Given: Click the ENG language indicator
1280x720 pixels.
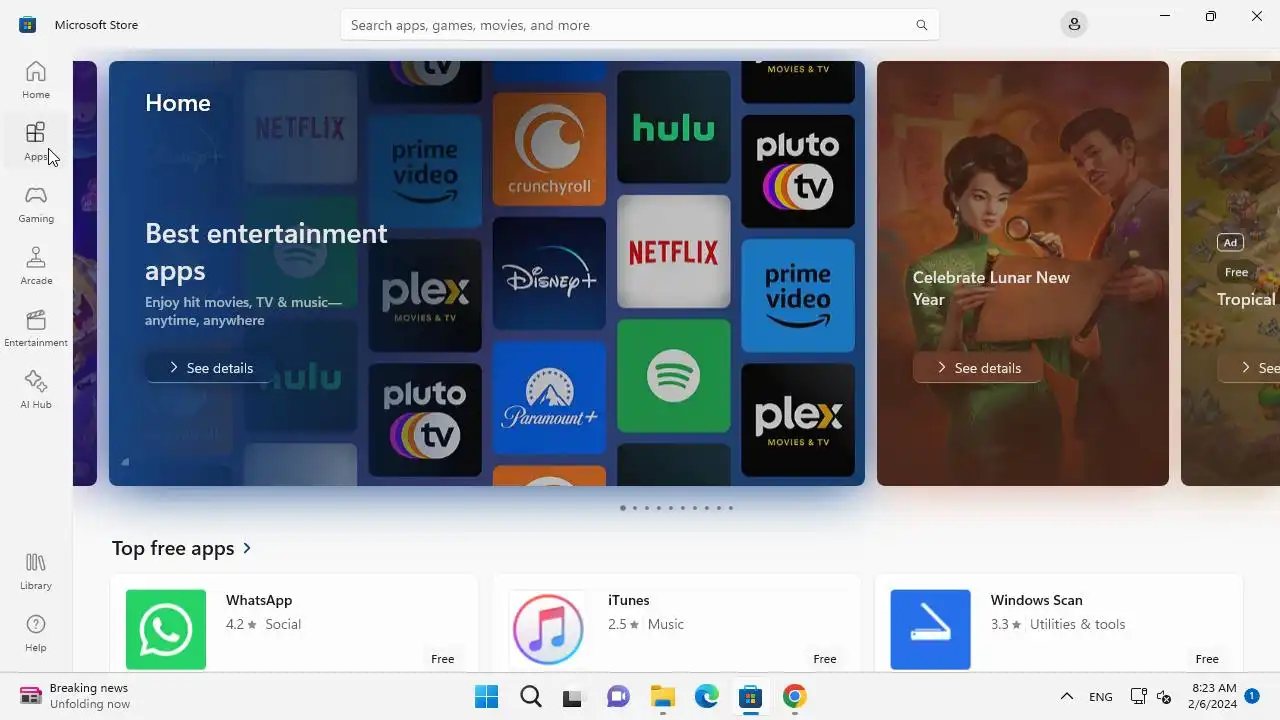Looking at the screenshot, I should tap(1100, 697).
